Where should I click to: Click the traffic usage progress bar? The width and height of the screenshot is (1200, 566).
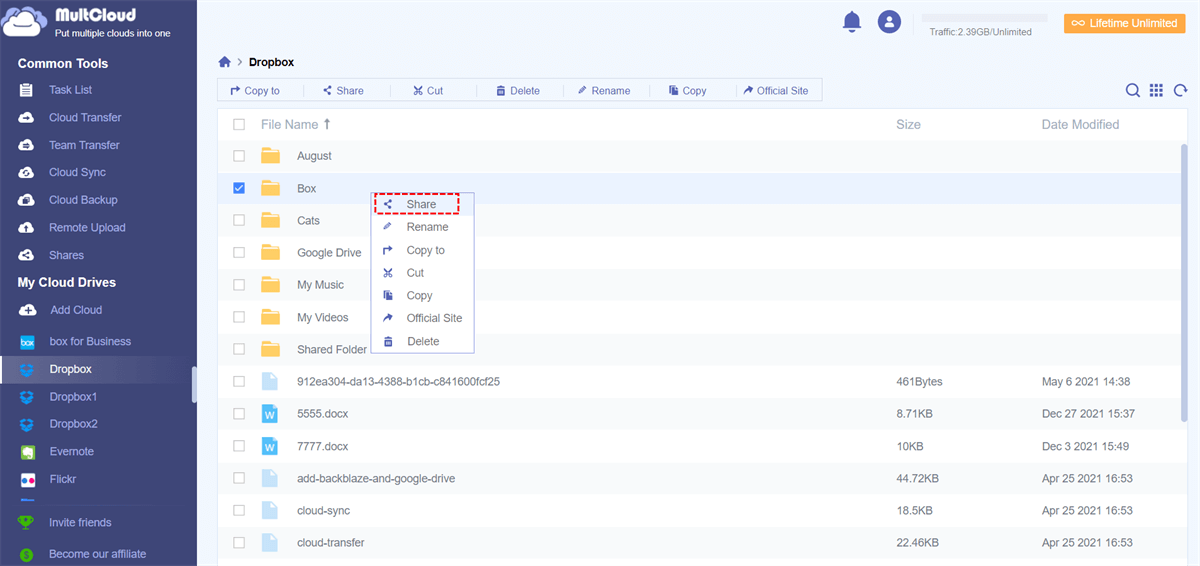coord(984,18)
